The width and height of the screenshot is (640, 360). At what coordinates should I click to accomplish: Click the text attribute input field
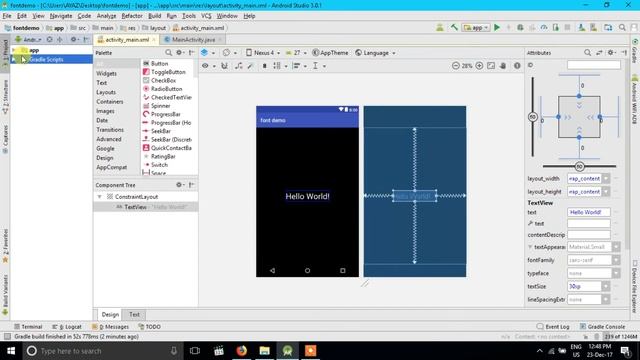click(x=589, y=212)
